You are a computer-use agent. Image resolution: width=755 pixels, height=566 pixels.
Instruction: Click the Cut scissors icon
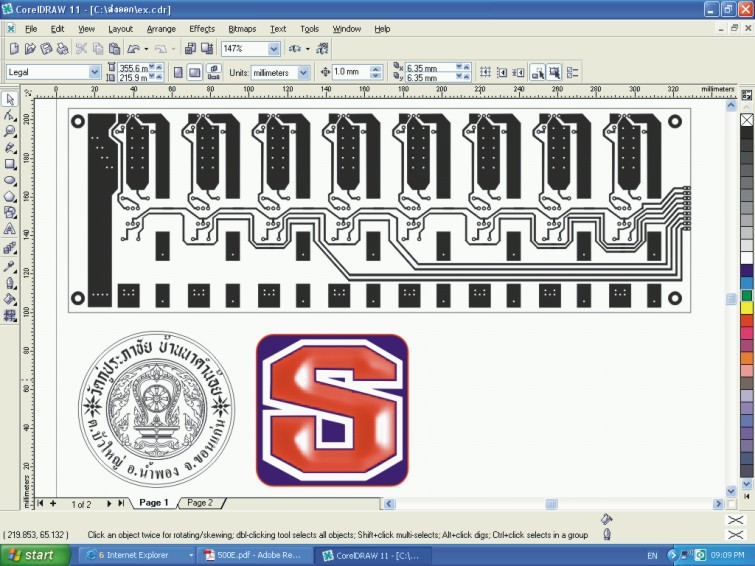(x=81, y=49)
